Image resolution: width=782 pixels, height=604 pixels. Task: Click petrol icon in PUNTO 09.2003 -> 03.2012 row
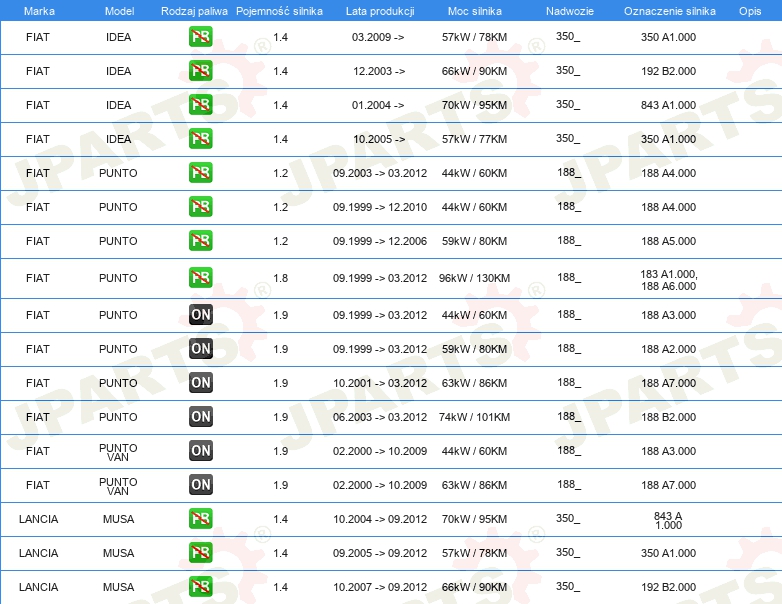(200, 172)
